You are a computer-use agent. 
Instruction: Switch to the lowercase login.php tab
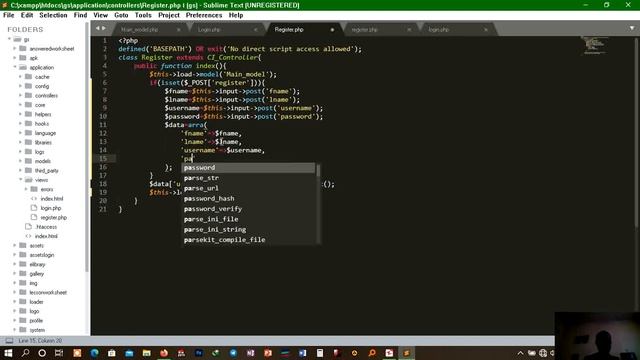point(439,30)
